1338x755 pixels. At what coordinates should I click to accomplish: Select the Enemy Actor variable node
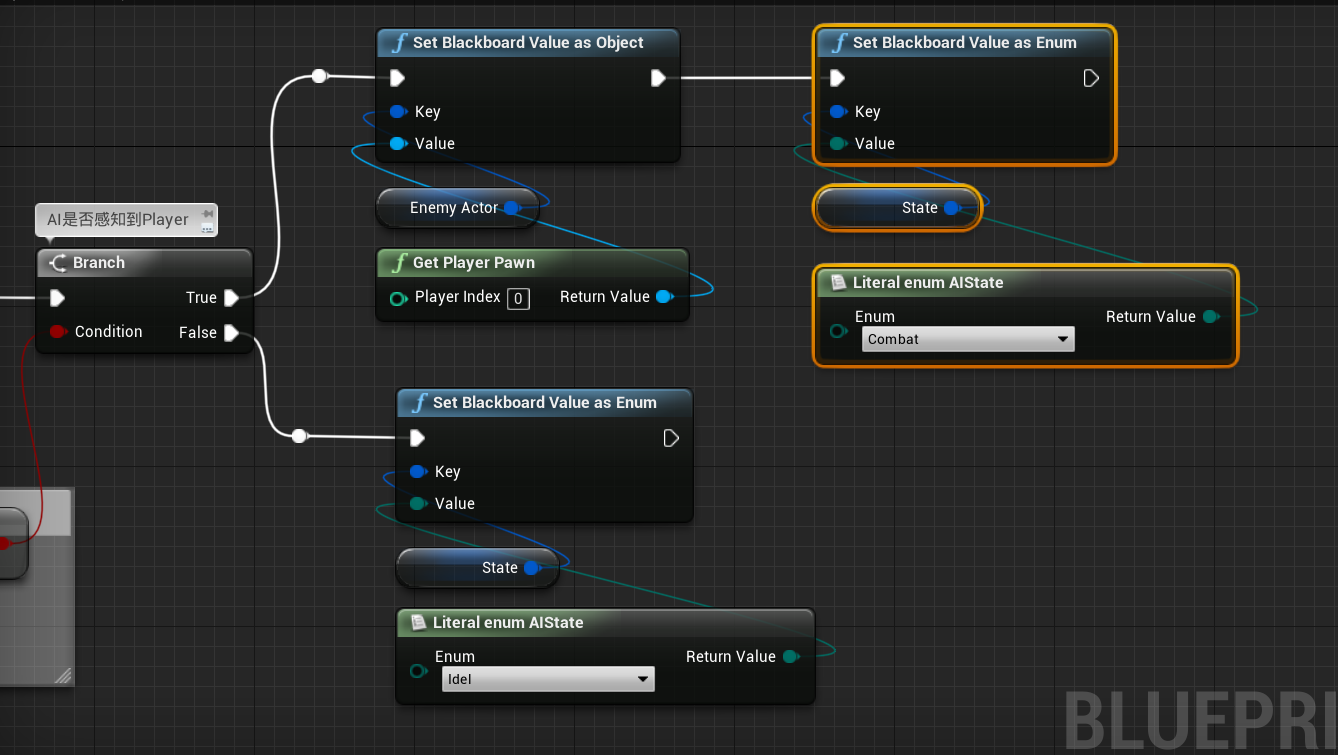tap(457, 207)
